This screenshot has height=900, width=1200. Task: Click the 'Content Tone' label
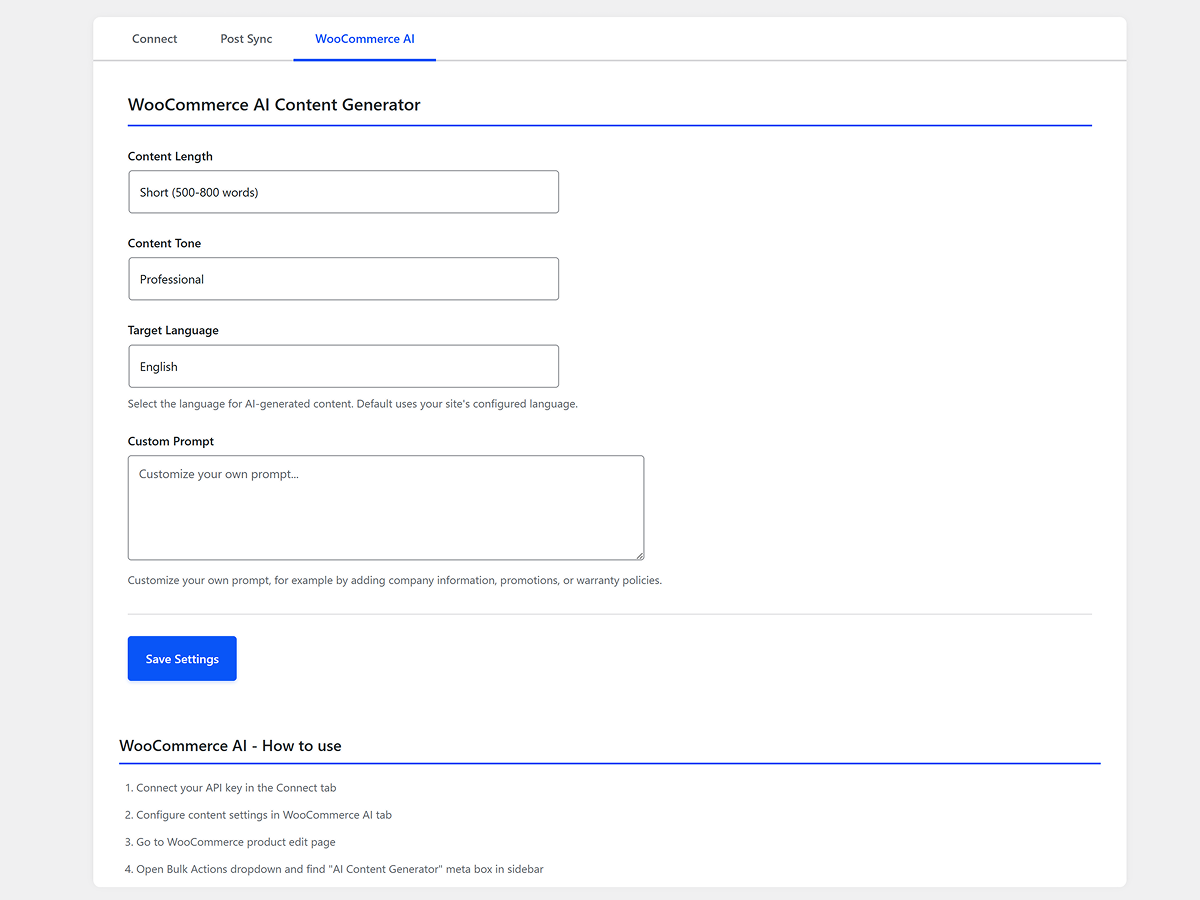point(164,243)
